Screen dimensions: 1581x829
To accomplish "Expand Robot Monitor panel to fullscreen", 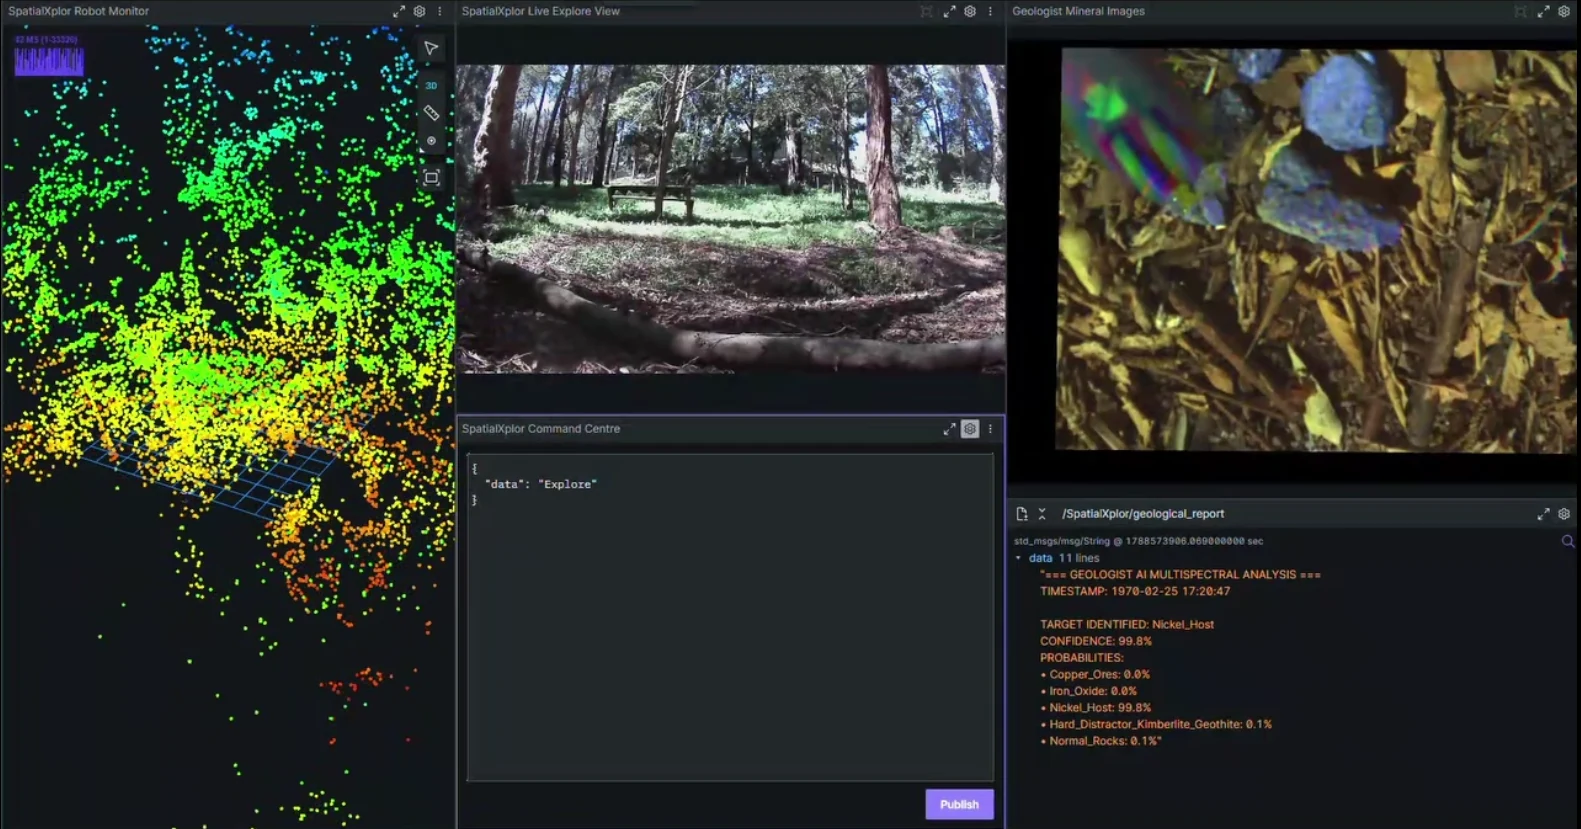I will [399, 11].
